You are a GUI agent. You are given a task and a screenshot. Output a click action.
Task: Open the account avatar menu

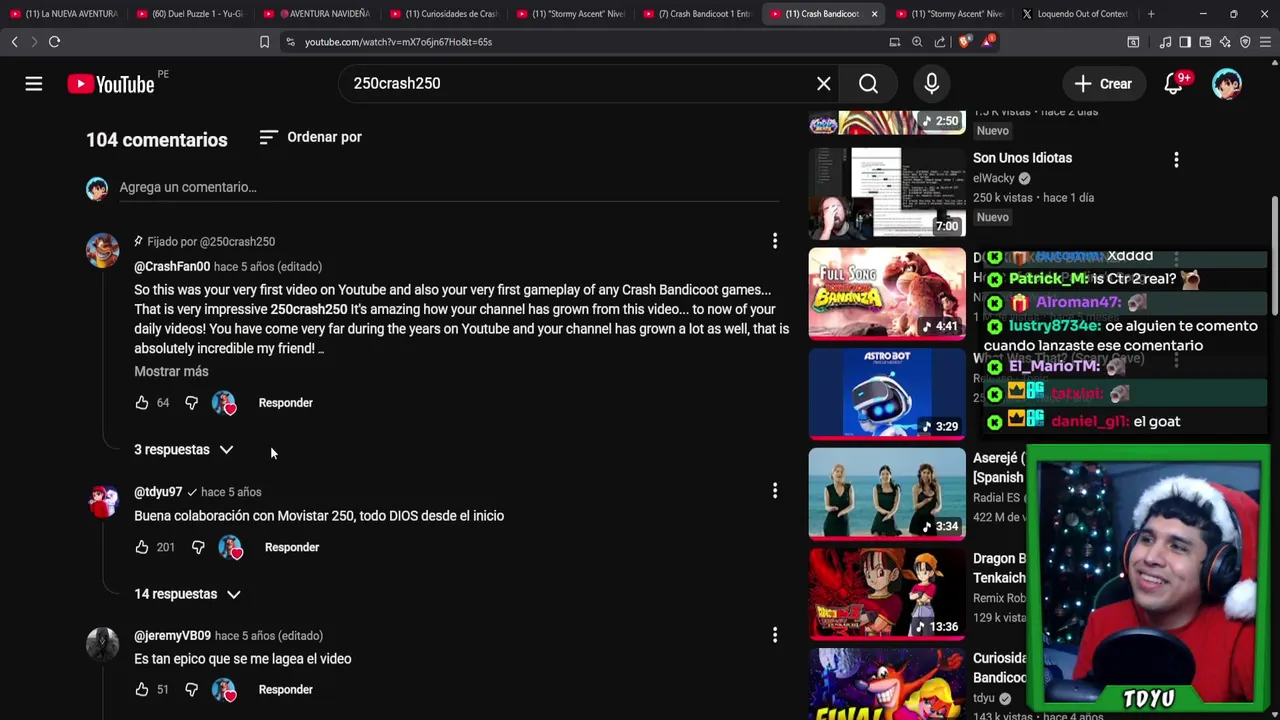(x=1227, y=84)
